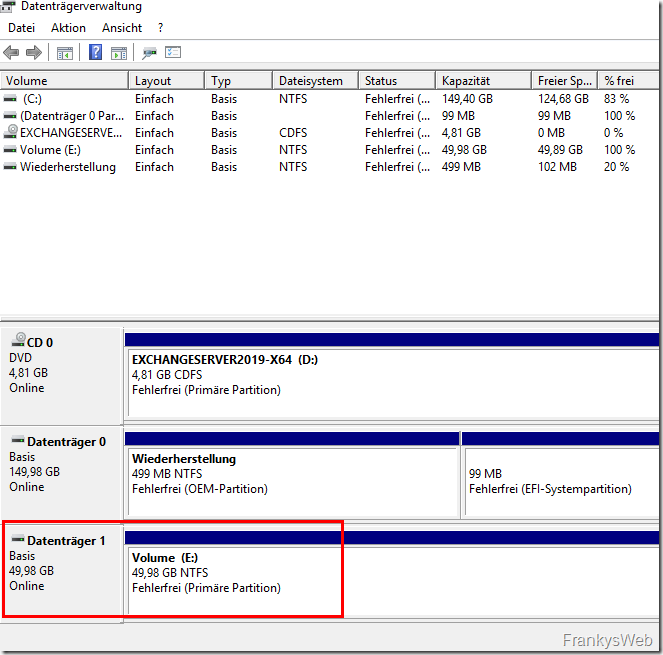Select Wiederherstellung row in volume list

tap(67, 167)
